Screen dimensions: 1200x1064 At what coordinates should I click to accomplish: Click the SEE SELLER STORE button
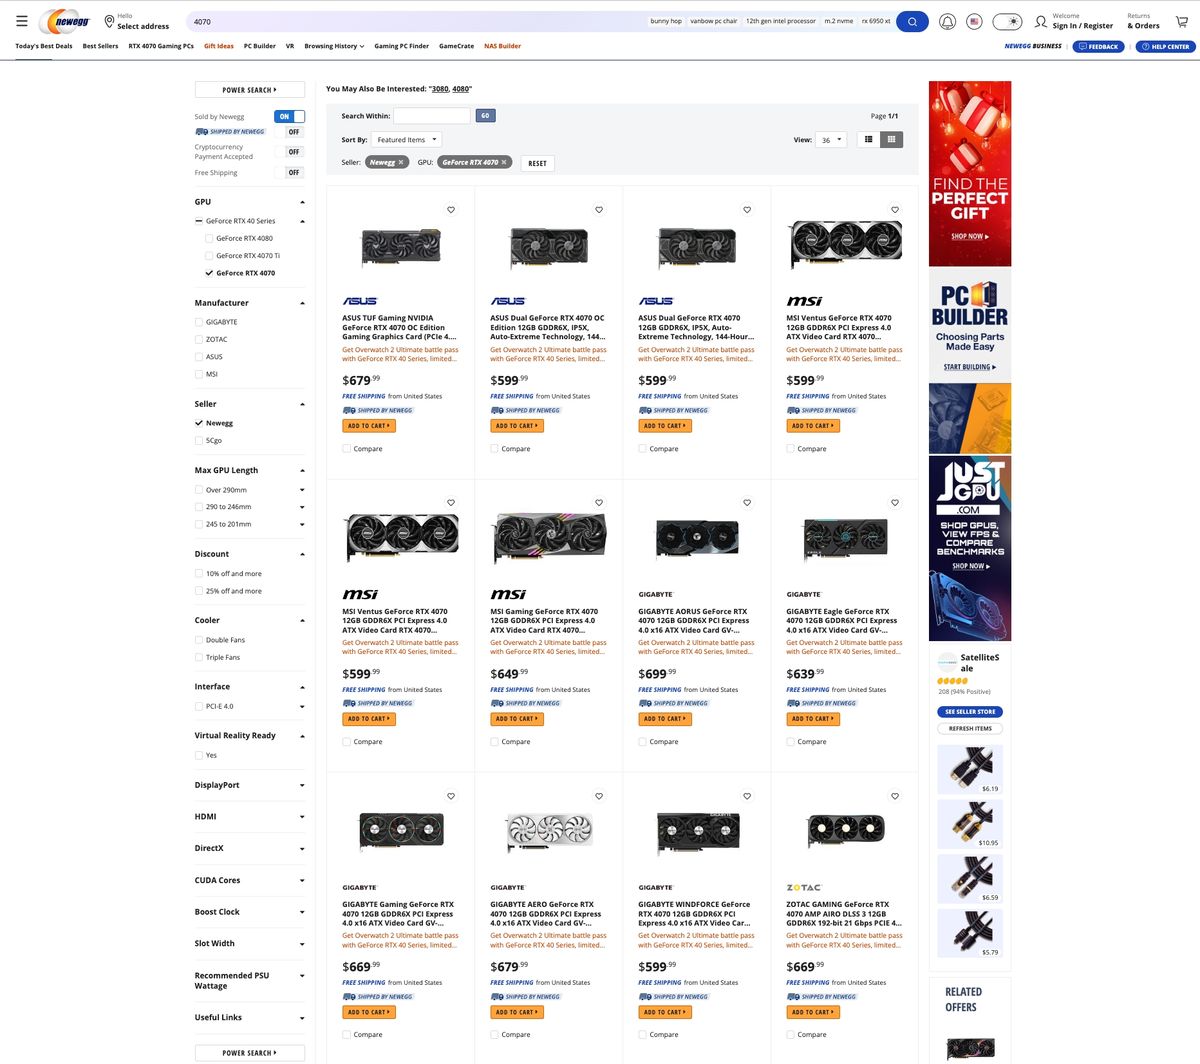click(x=970, y=712)
